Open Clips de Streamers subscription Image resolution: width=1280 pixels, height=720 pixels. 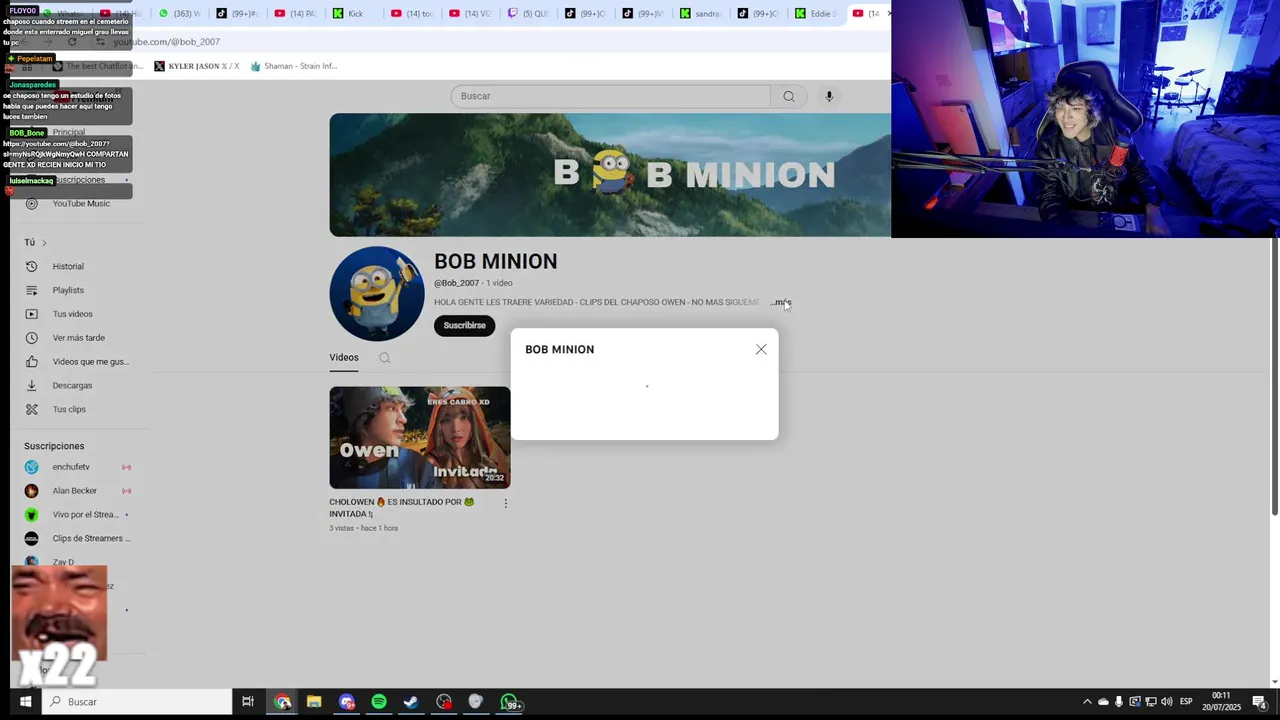pyautogui.click(x=91, y=538)
